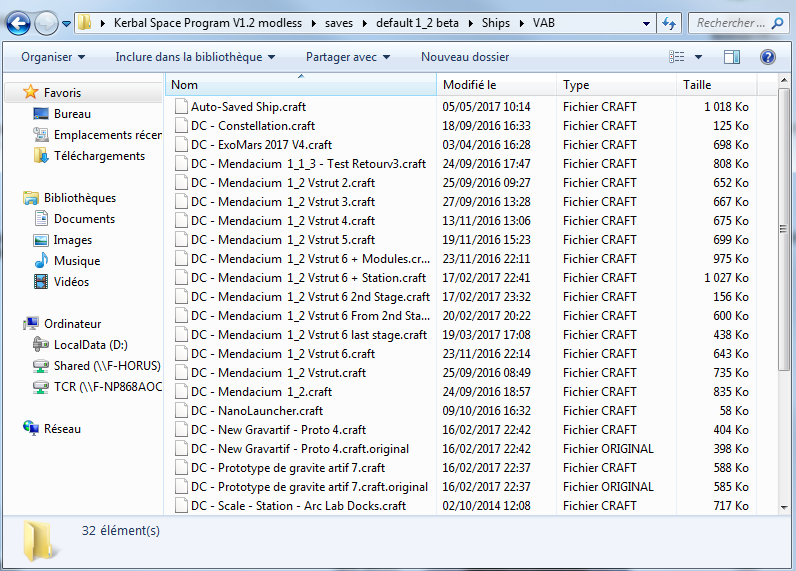Open Documents library
Image resolution: width=796 pixels, height=571 pixels.
coord(84,219)
